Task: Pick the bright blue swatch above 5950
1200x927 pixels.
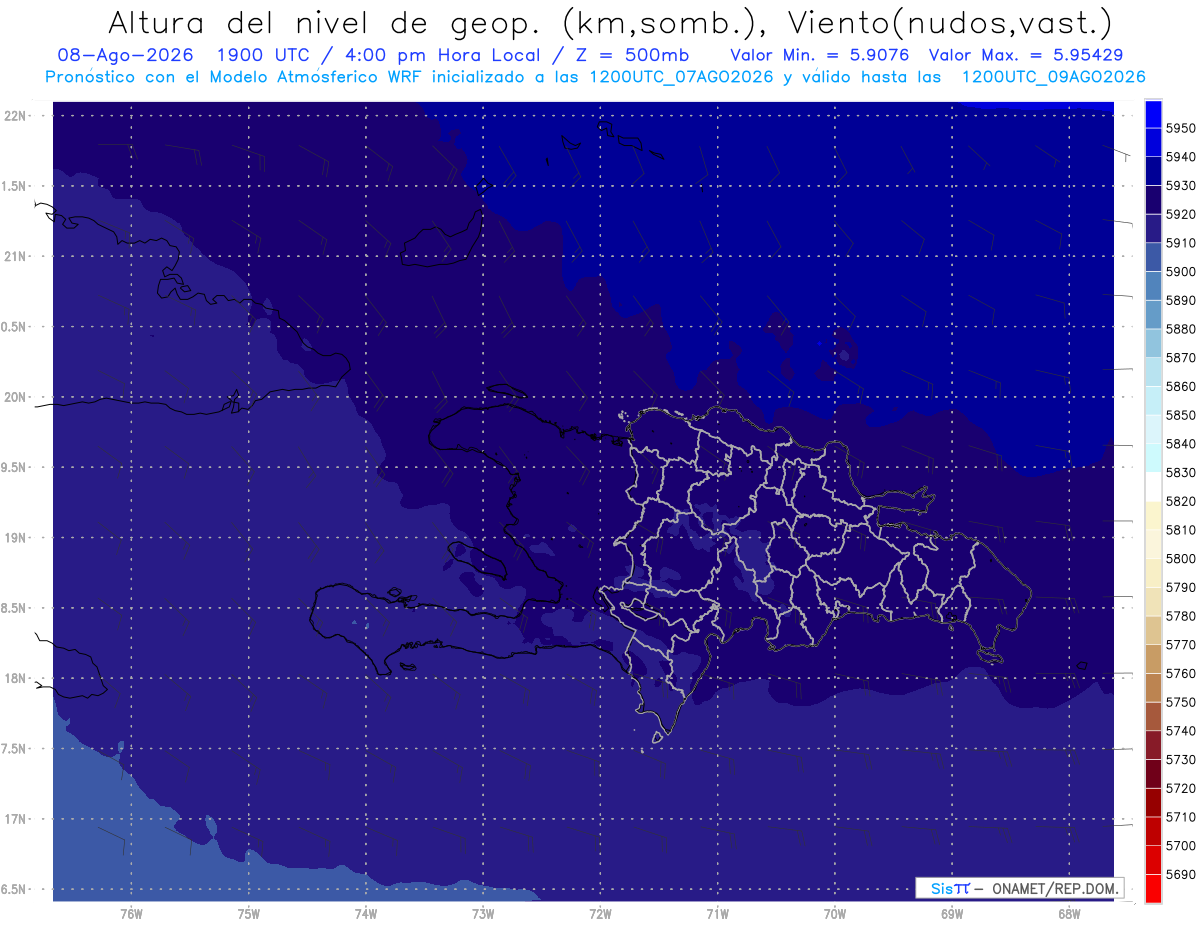Action: [1153, 114]
